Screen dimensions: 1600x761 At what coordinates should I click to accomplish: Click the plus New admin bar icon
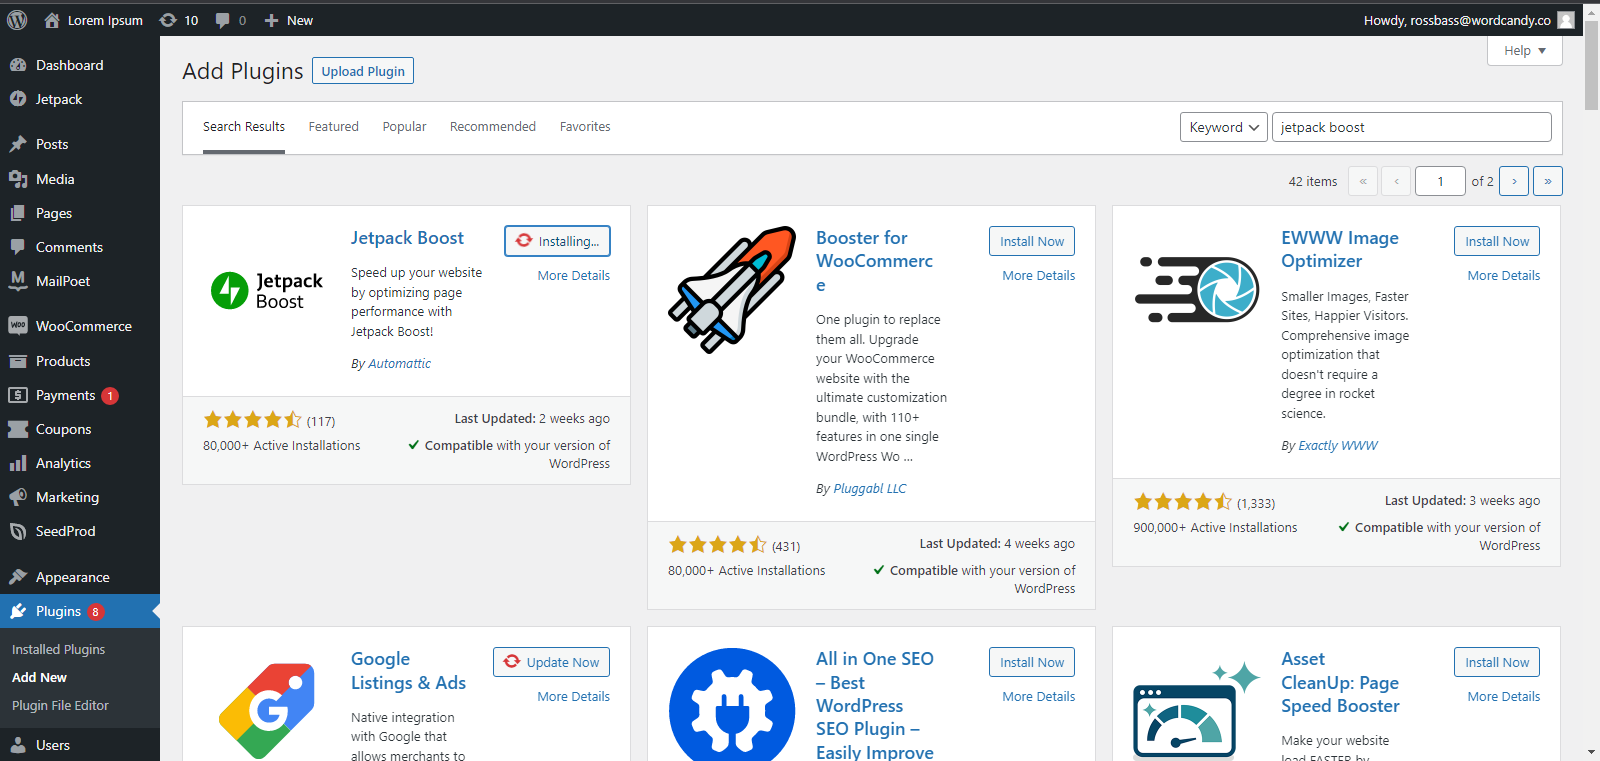[x=271, y=20]
